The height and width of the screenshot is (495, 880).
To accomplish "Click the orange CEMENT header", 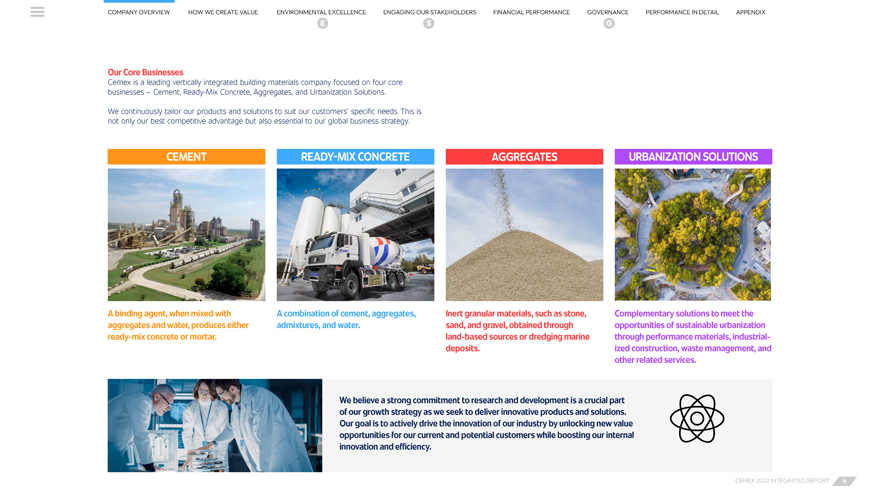I will click(186, 157).
